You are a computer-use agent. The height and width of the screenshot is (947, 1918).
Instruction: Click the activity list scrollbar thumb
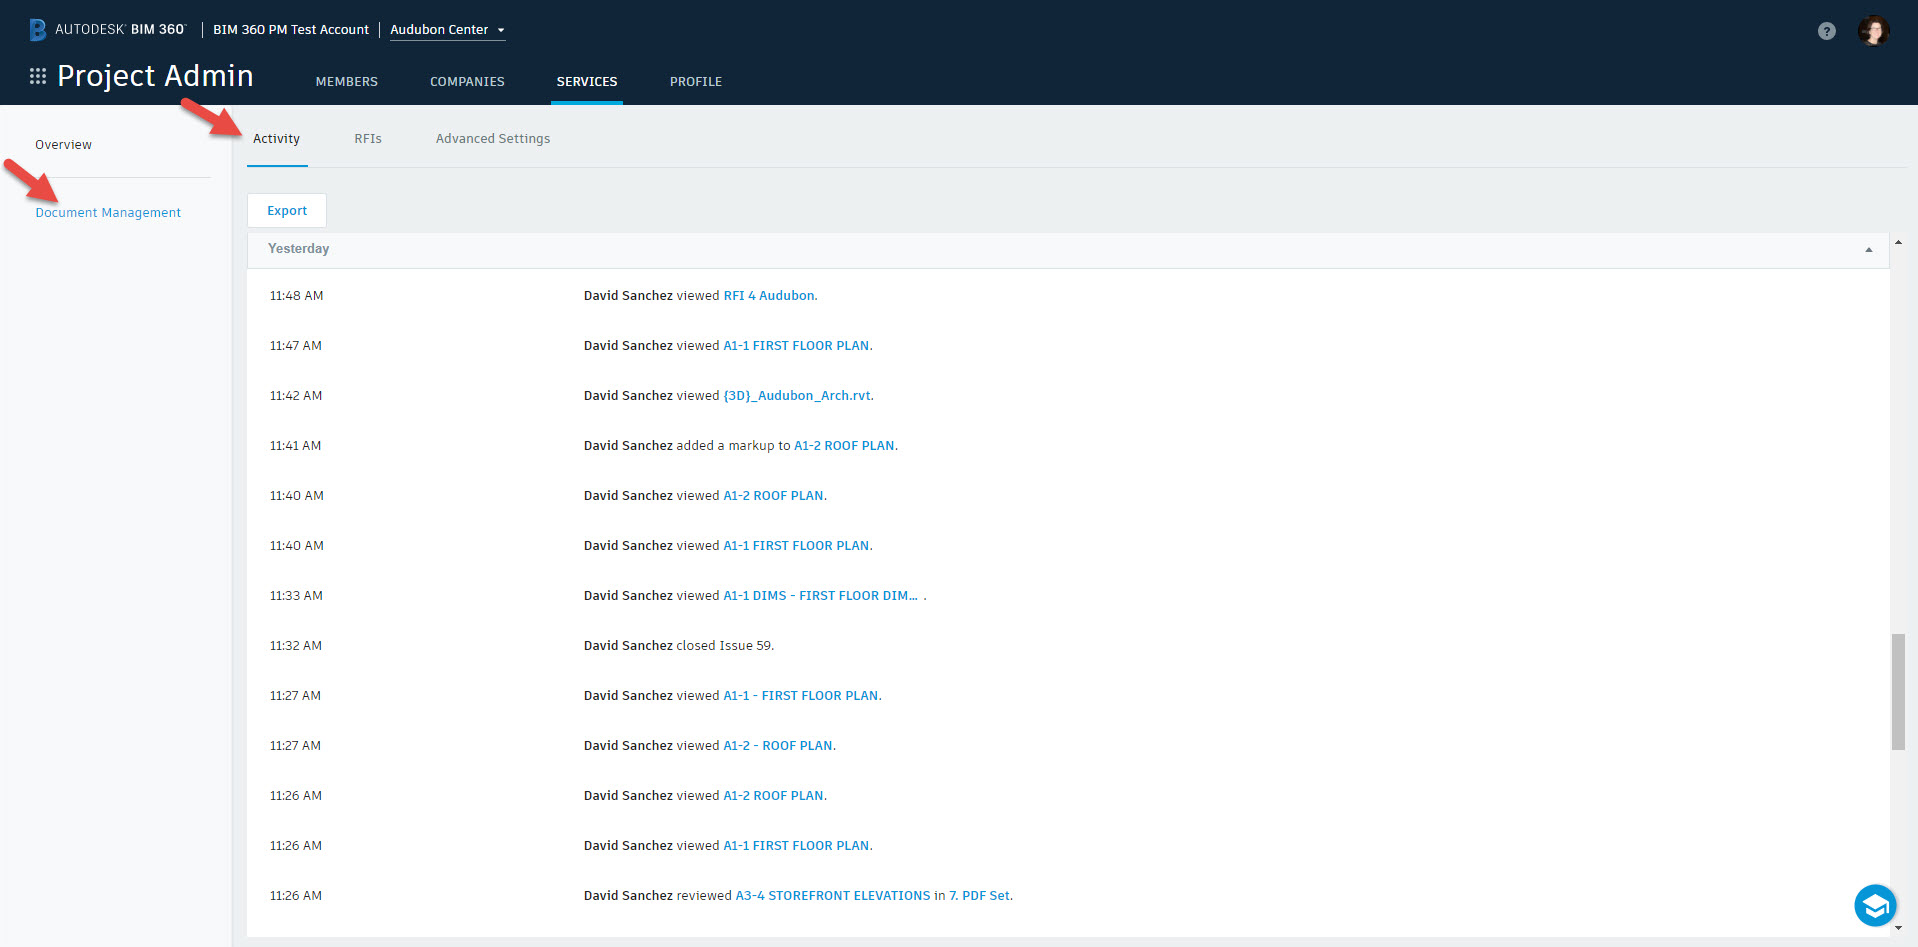[1897, 691]
